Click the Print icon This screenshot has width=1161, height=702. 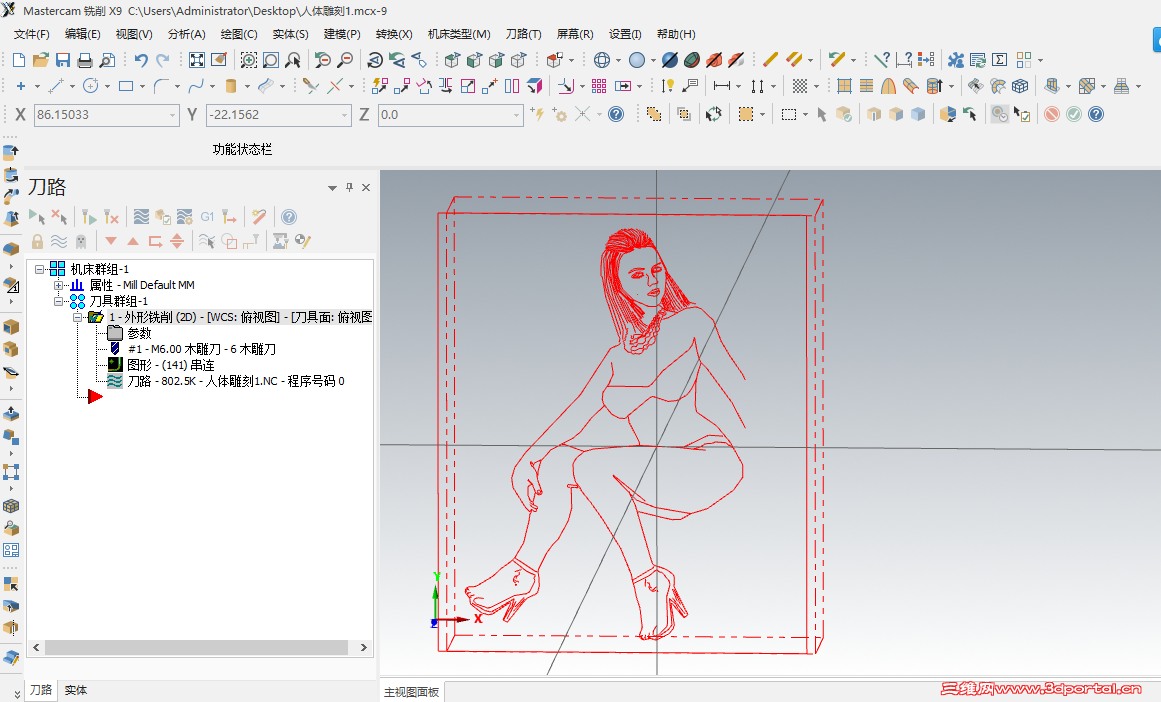(x=85, y=60)
